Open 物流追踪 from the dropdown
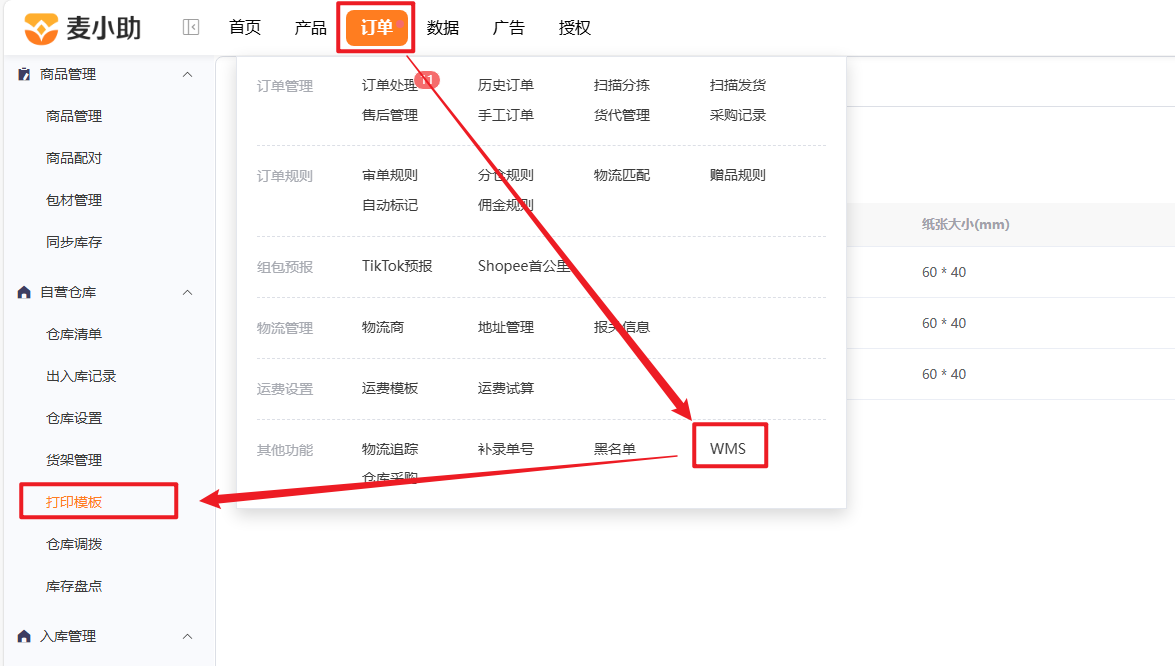The height and width of the screenshot is (666, 1175). tap(390, 449)
